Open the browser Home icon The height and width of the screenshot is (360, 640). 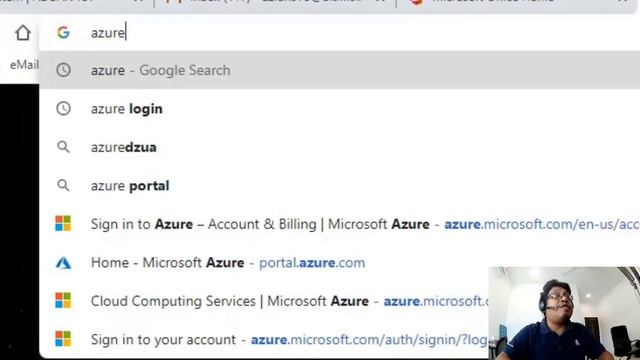point(23,33)
